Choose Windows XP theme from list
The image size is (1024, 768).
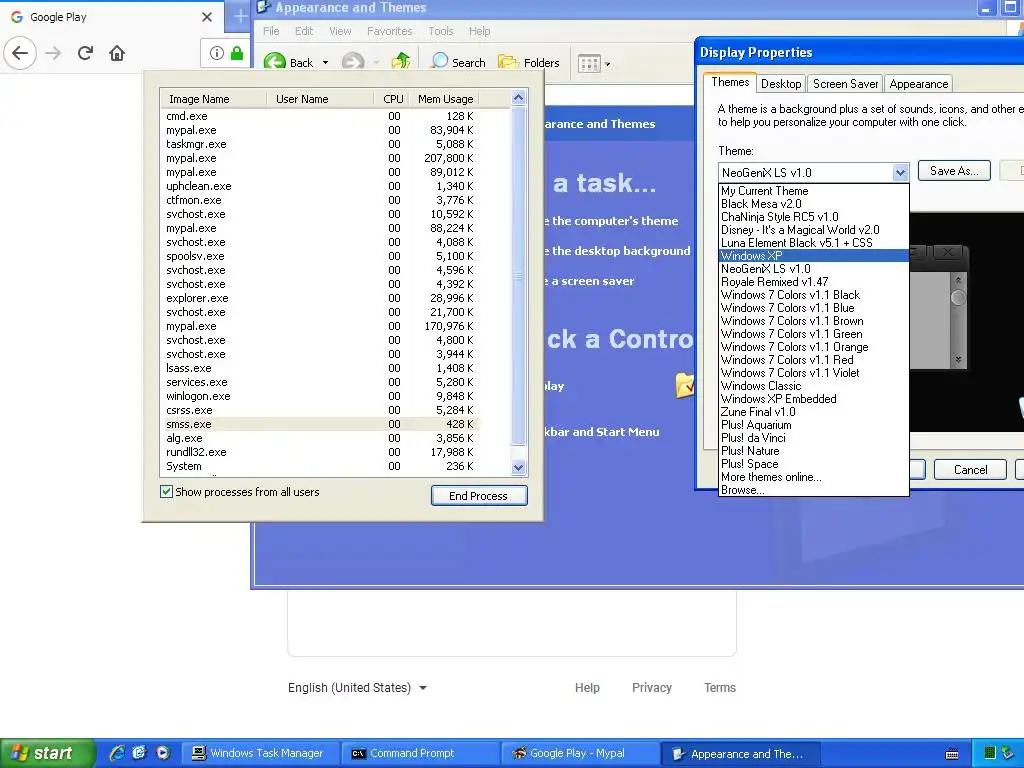[814, 255]
